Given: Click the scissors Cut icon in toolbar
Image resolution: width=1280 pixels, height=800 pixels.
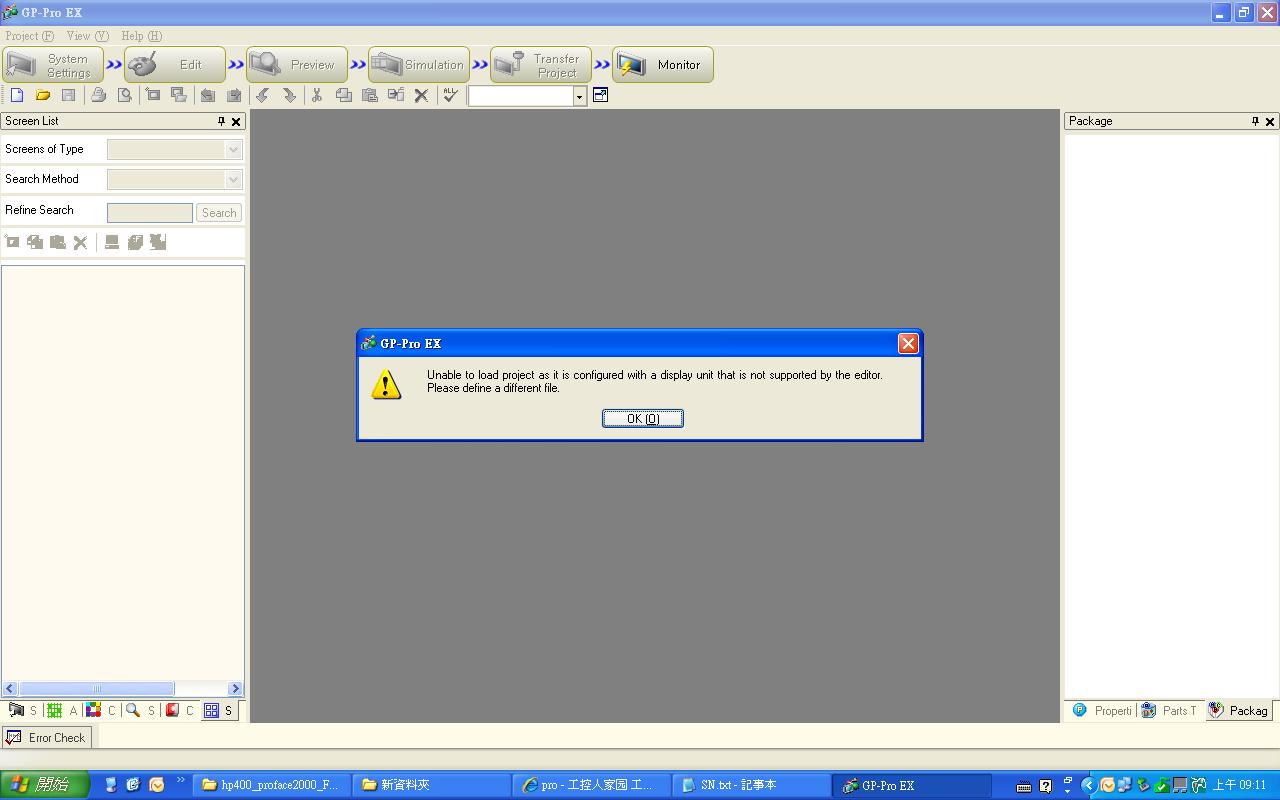Looking at the screenshot, I should 317,95.
